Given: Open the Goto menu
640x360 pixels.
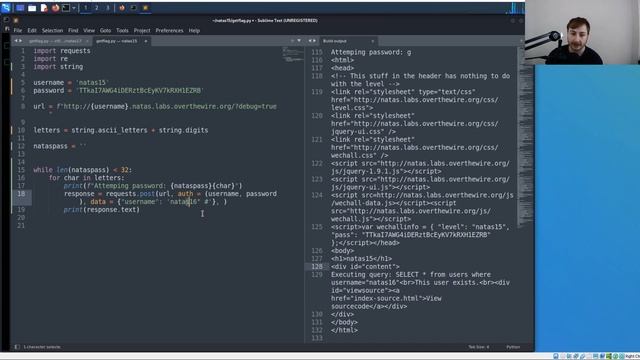Looking at the screenshot, I should 105,31.
